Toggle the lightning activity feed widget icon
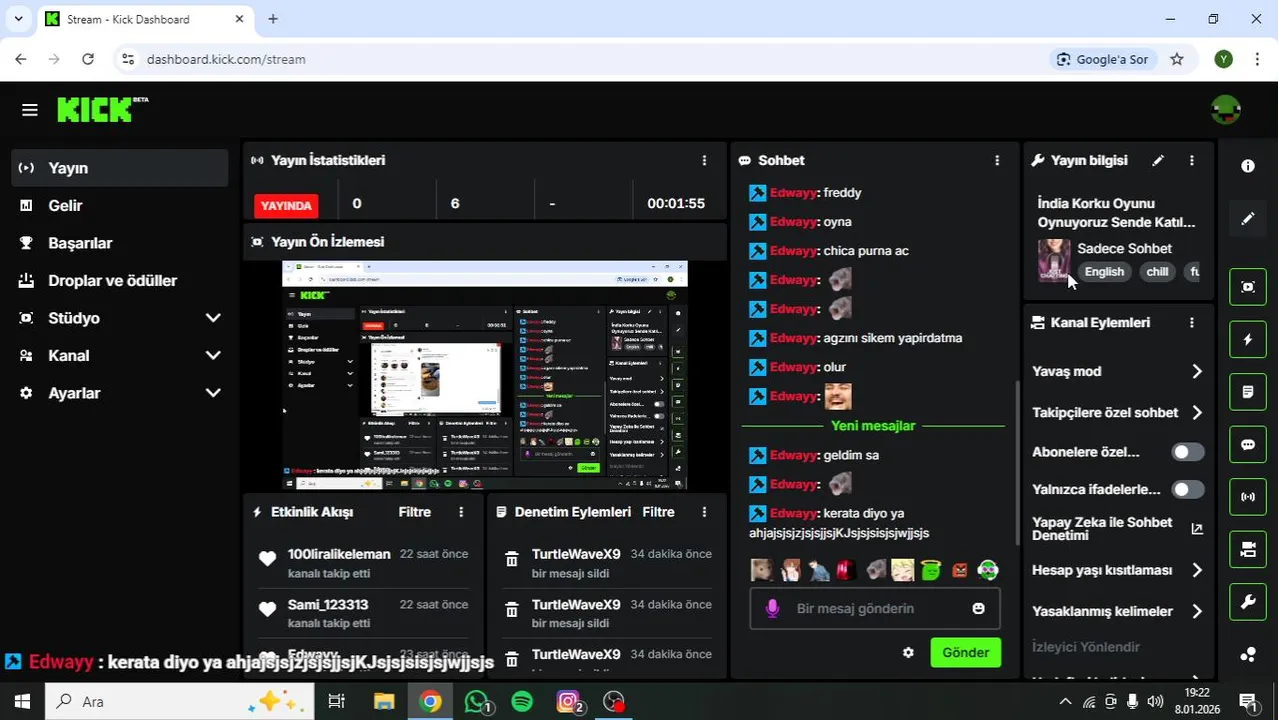 tap(1248, 340)
